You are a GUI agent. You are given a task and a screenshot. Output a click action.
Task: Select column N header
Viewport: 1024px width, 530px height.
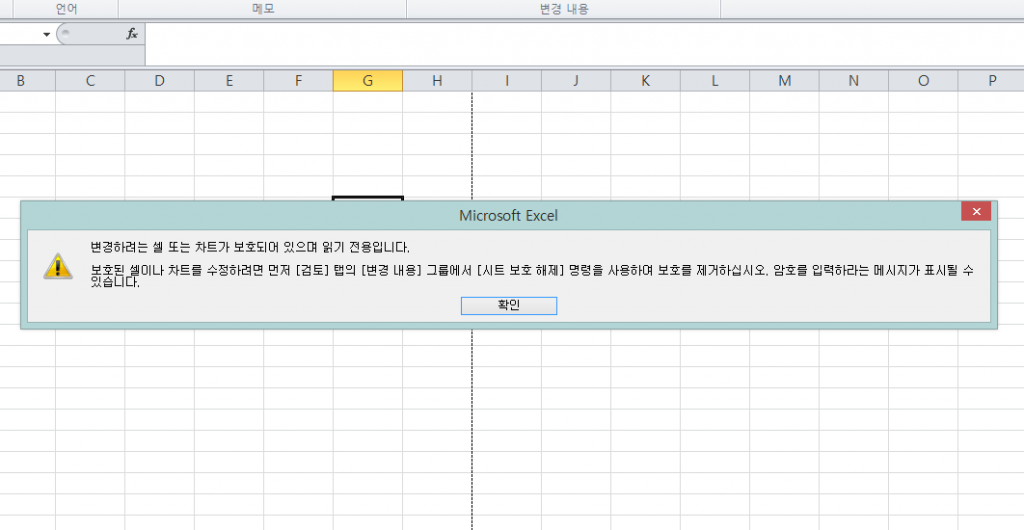click(854, 81)
